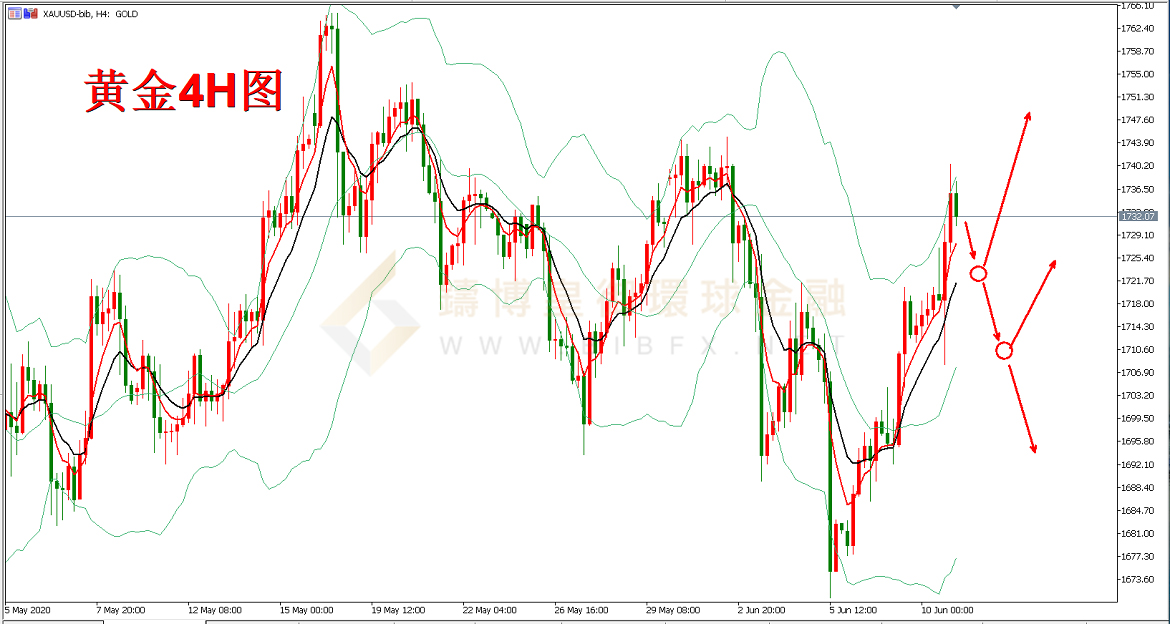Click the 5 Jun 12:00 time axis label
1170x624 pixels.
855,609
